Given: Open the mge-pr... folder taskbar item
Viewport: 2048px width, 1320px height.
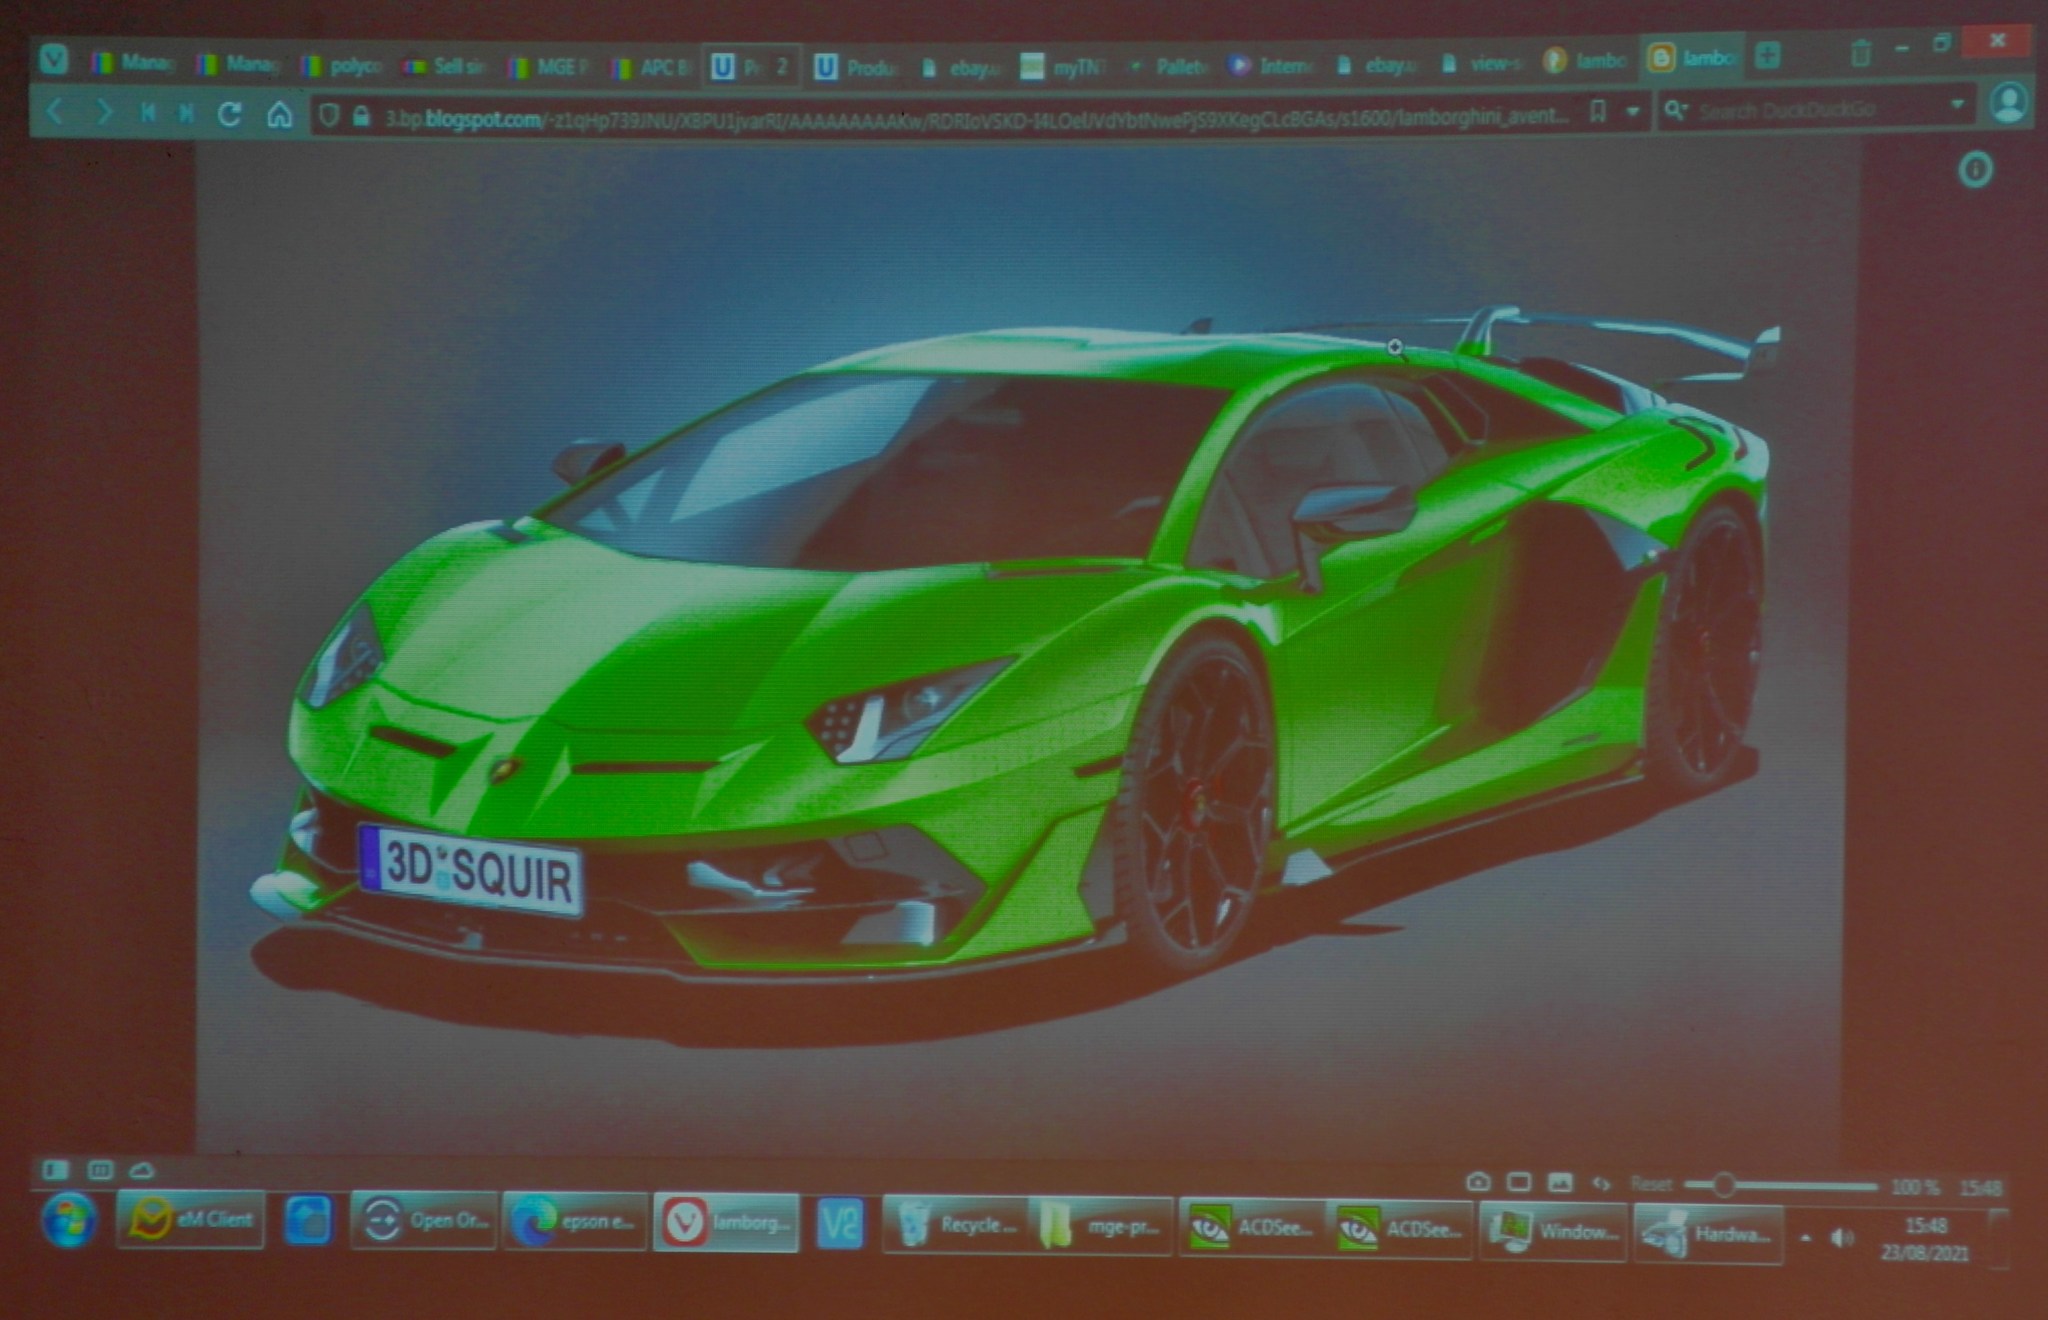Looking at the screenshot, I should click(x=1100, y=1226).
